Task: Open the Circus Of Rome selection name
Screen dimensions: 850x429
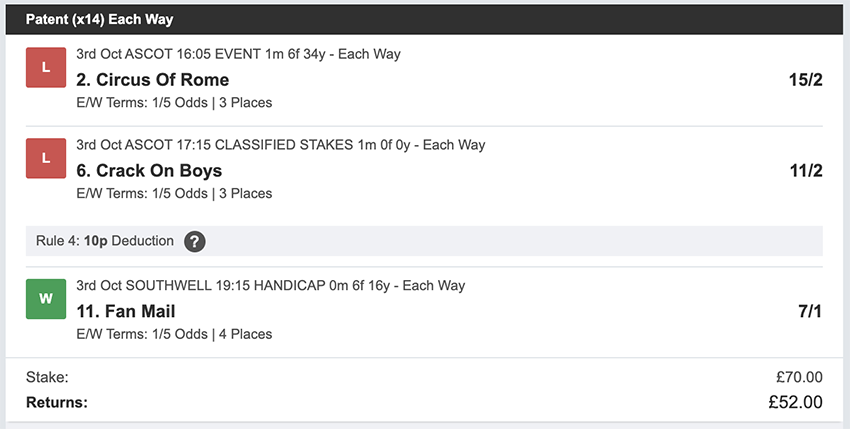Action: (x=152, y=80)
